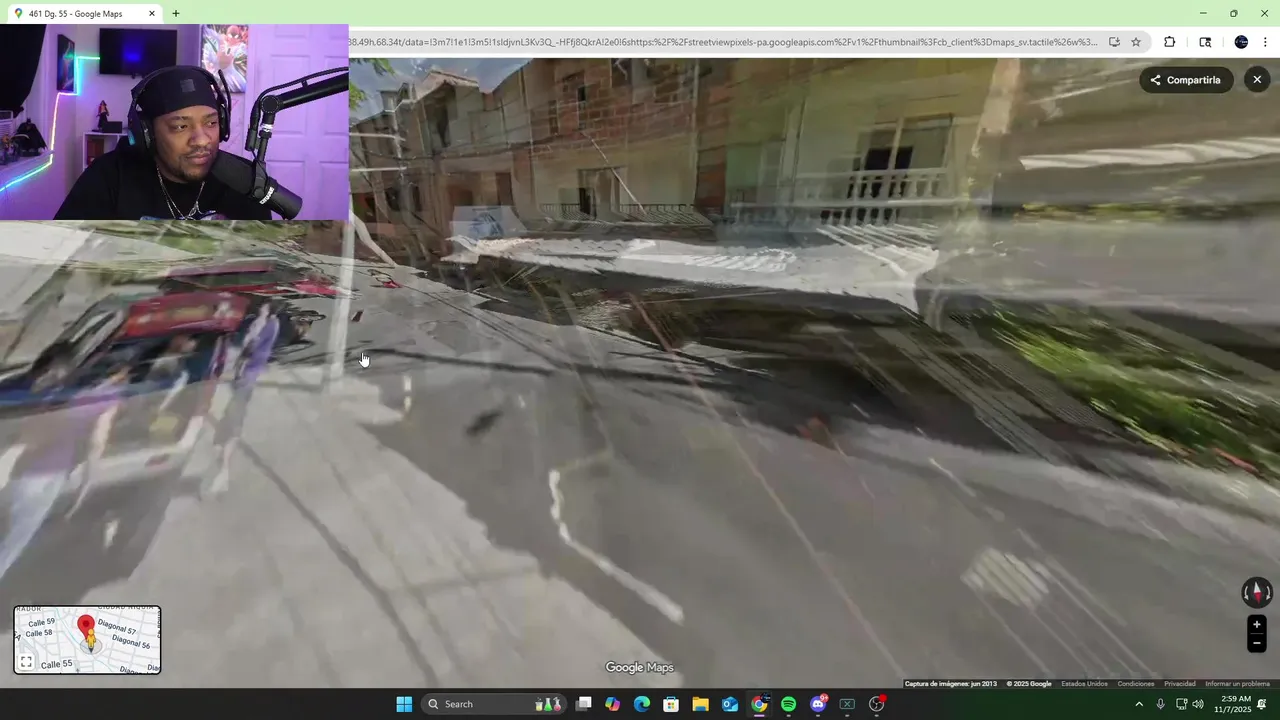This screenshot has height=720, width=1280.
Task: Click Informar un problema link
Action: coord(1238,684)
